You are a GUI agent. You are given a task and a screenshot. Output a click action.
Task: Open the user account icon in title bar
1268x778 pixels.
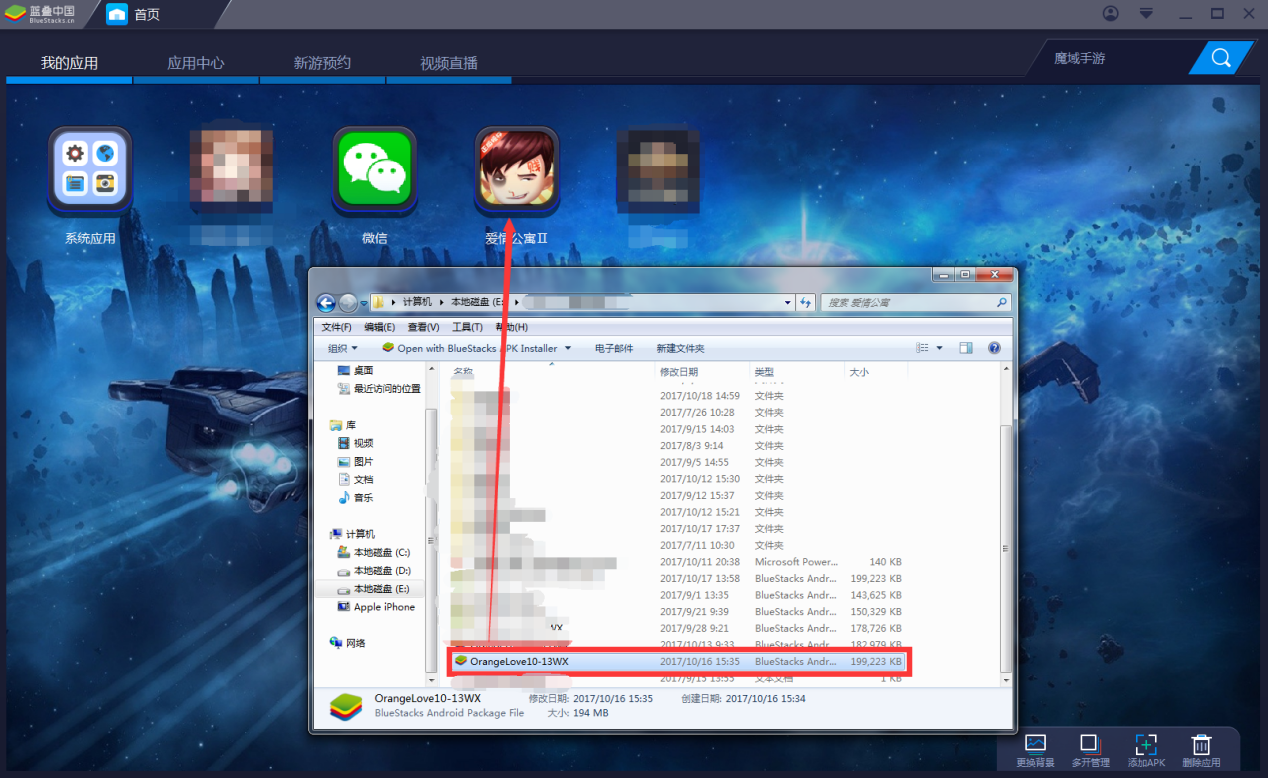pos(1111,13)
